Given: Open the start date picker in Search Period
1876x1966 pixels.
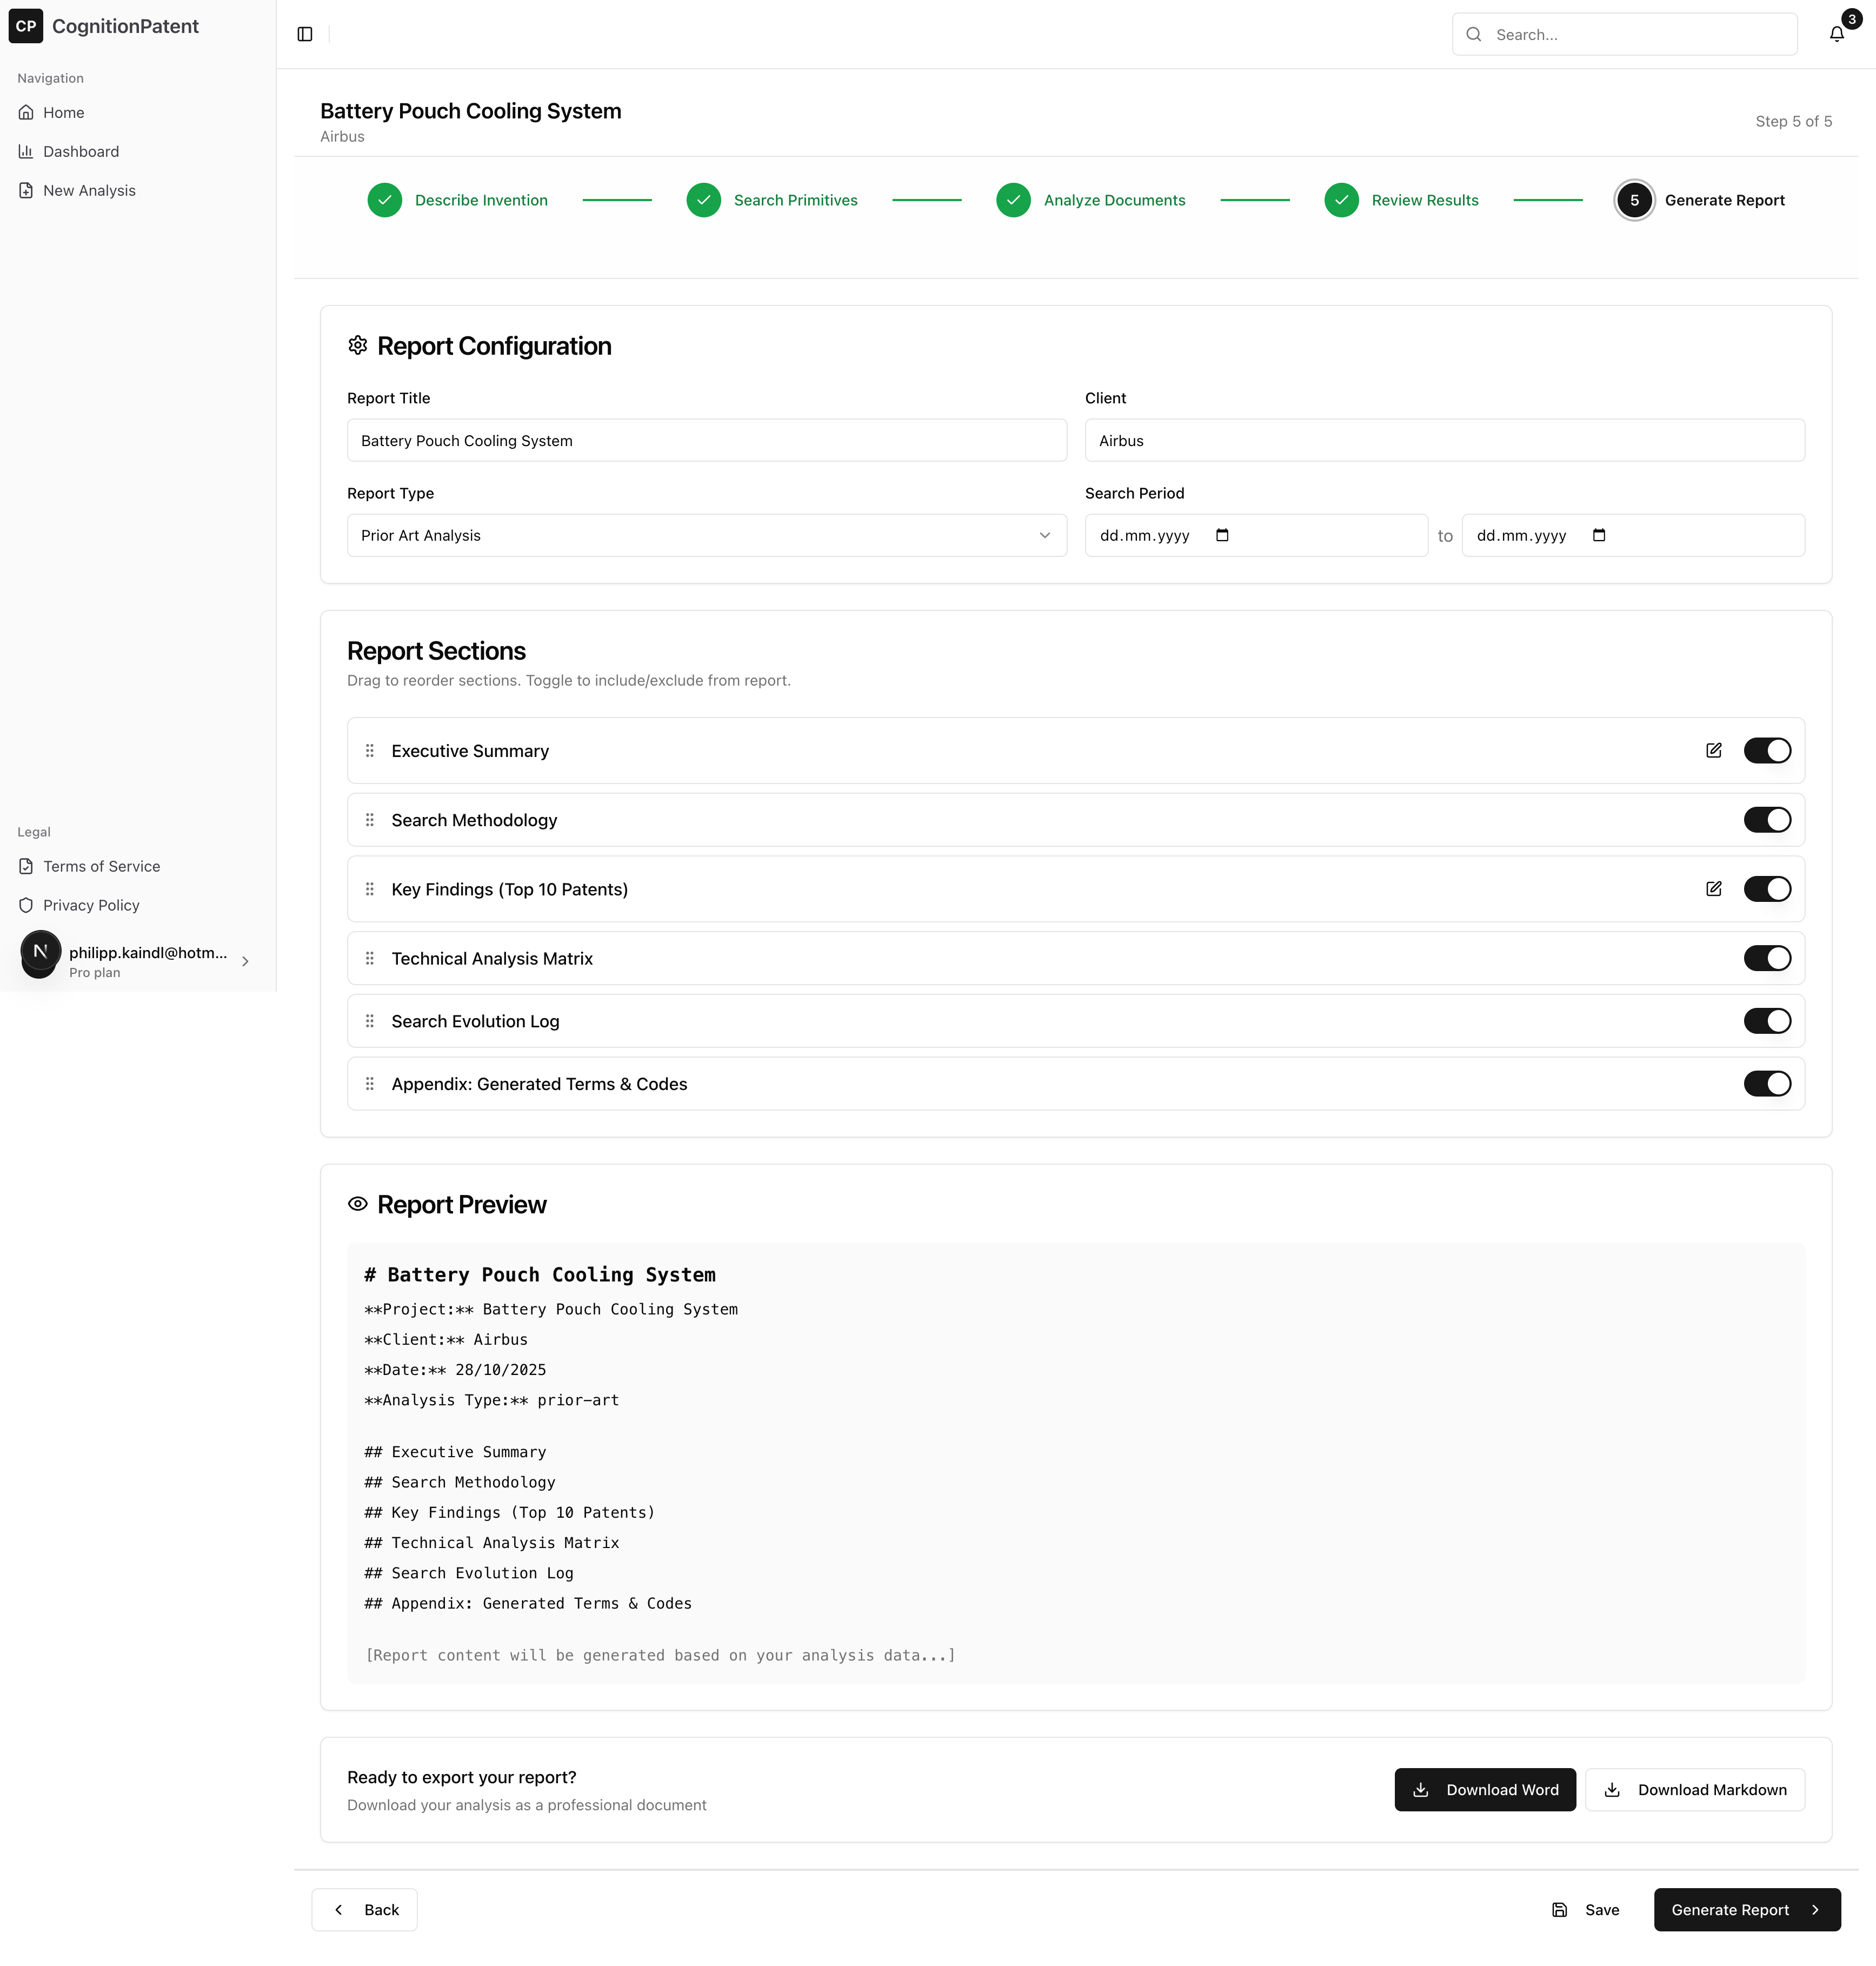Looking at the screenshot, I should click(1221, 535).
